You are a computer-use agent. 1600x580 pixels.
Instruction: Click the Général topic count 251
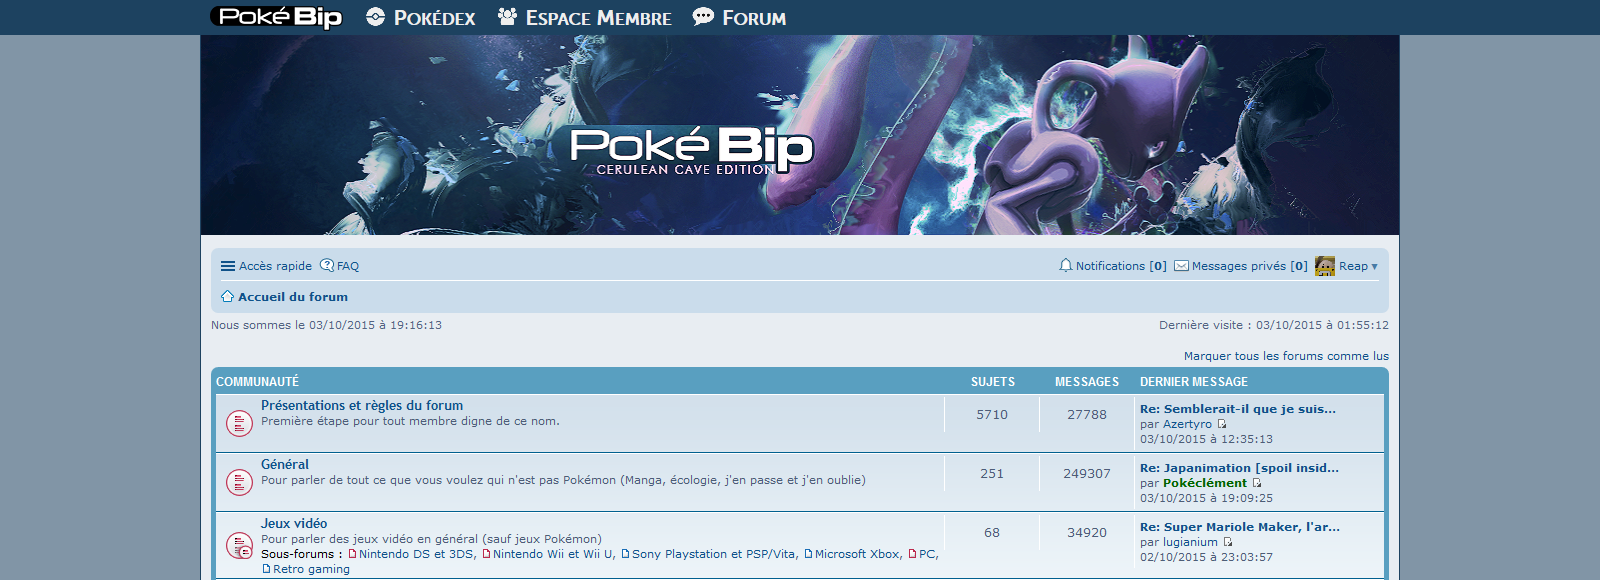pos(992,474)
